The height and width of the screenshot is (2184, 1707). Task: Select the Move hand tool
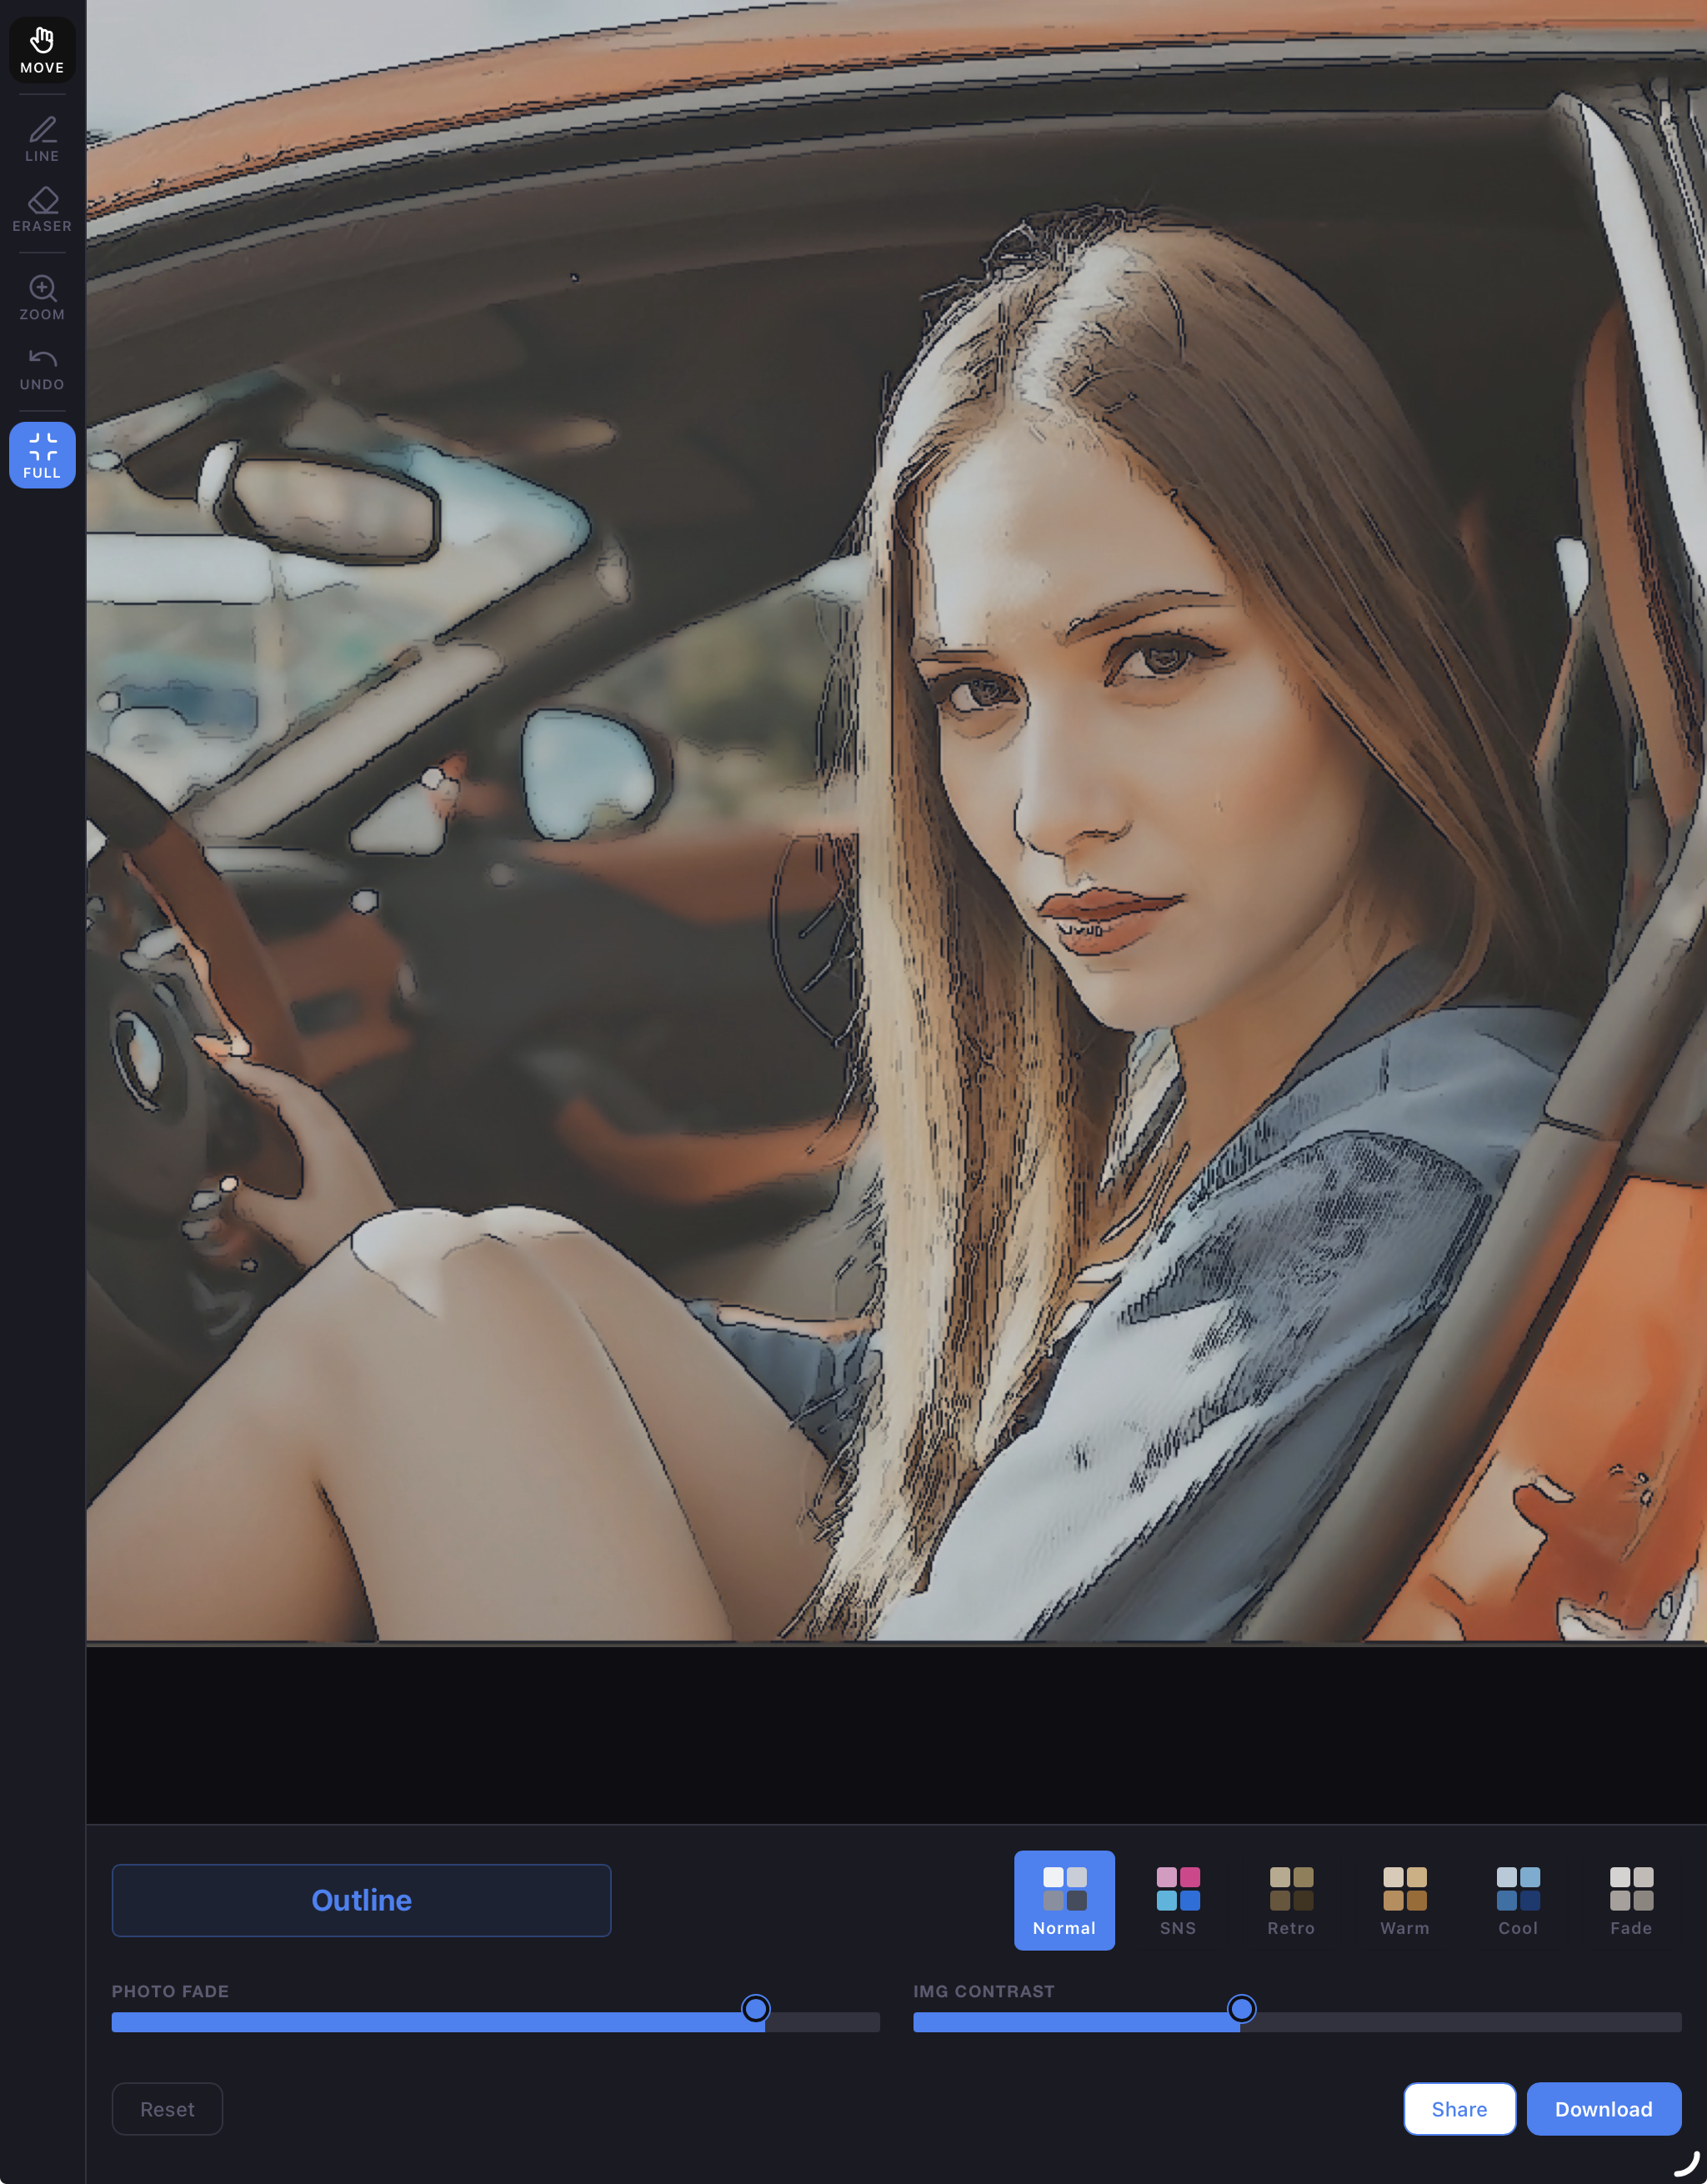pos(42,50)
